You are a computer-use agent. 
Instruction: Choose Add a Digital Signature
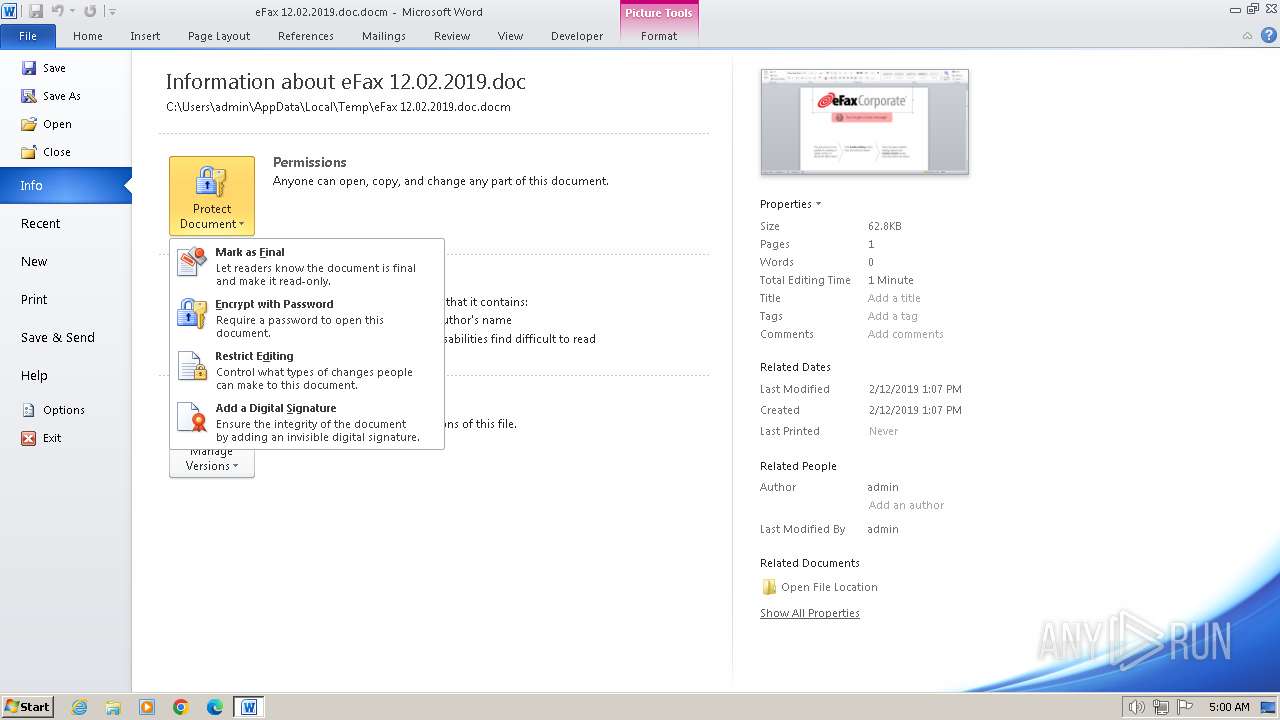pyautogui.click(x=308, y=422)
